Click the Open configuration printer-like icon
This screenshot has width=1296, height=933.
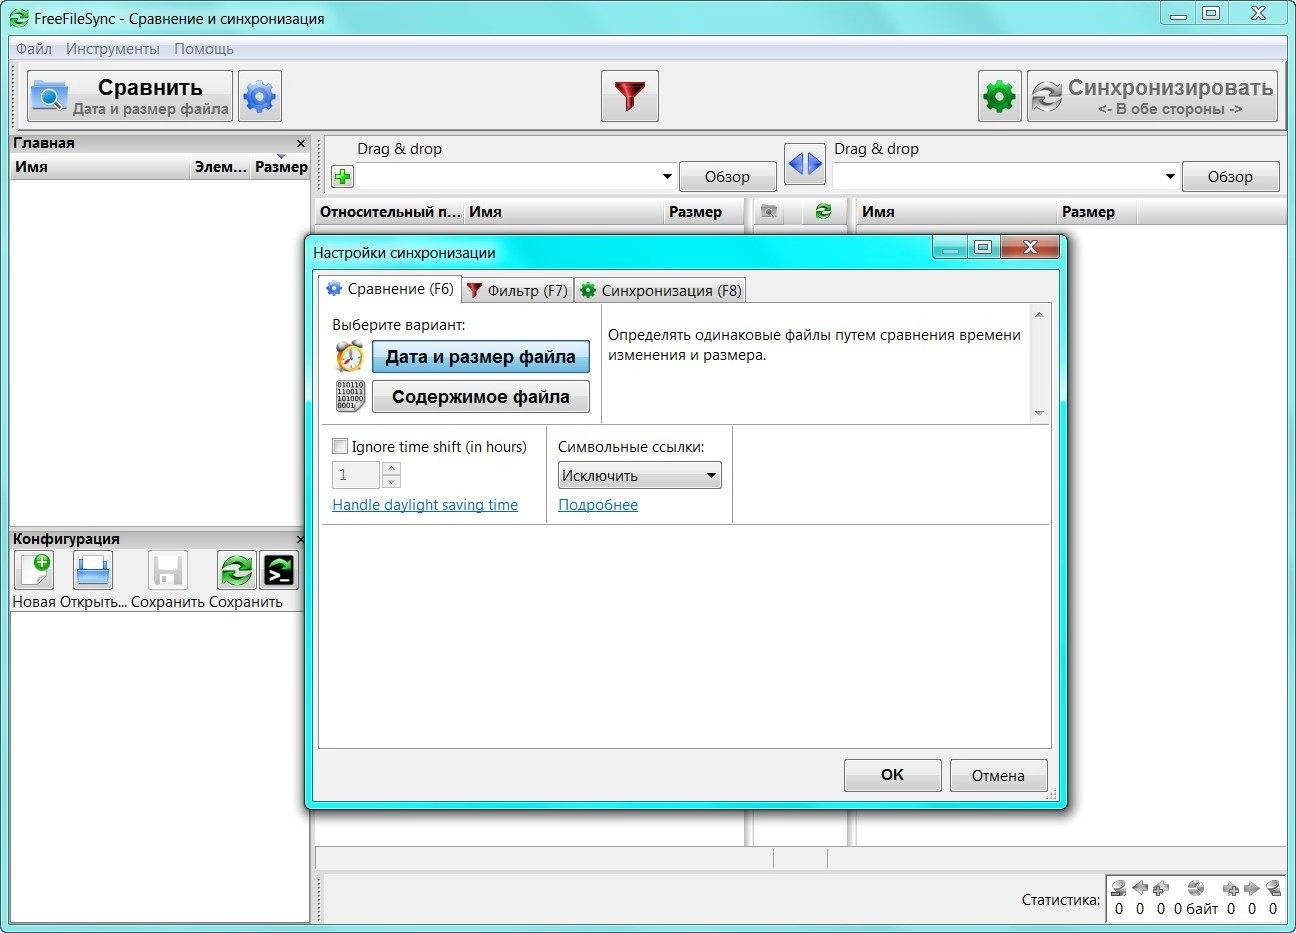click(93, 570)
